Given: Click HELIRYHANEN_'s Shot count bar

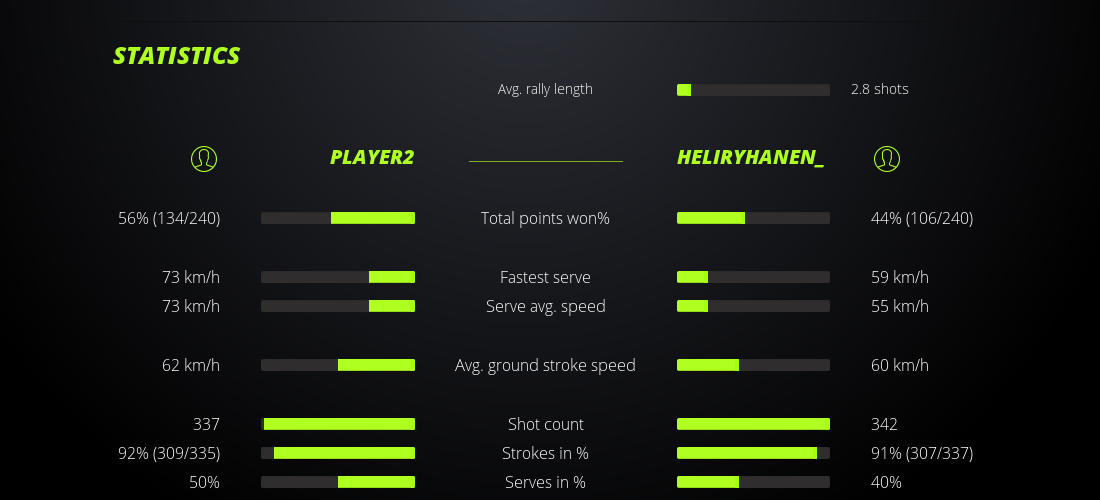Looking at the screenshot, I should [753, 424].
